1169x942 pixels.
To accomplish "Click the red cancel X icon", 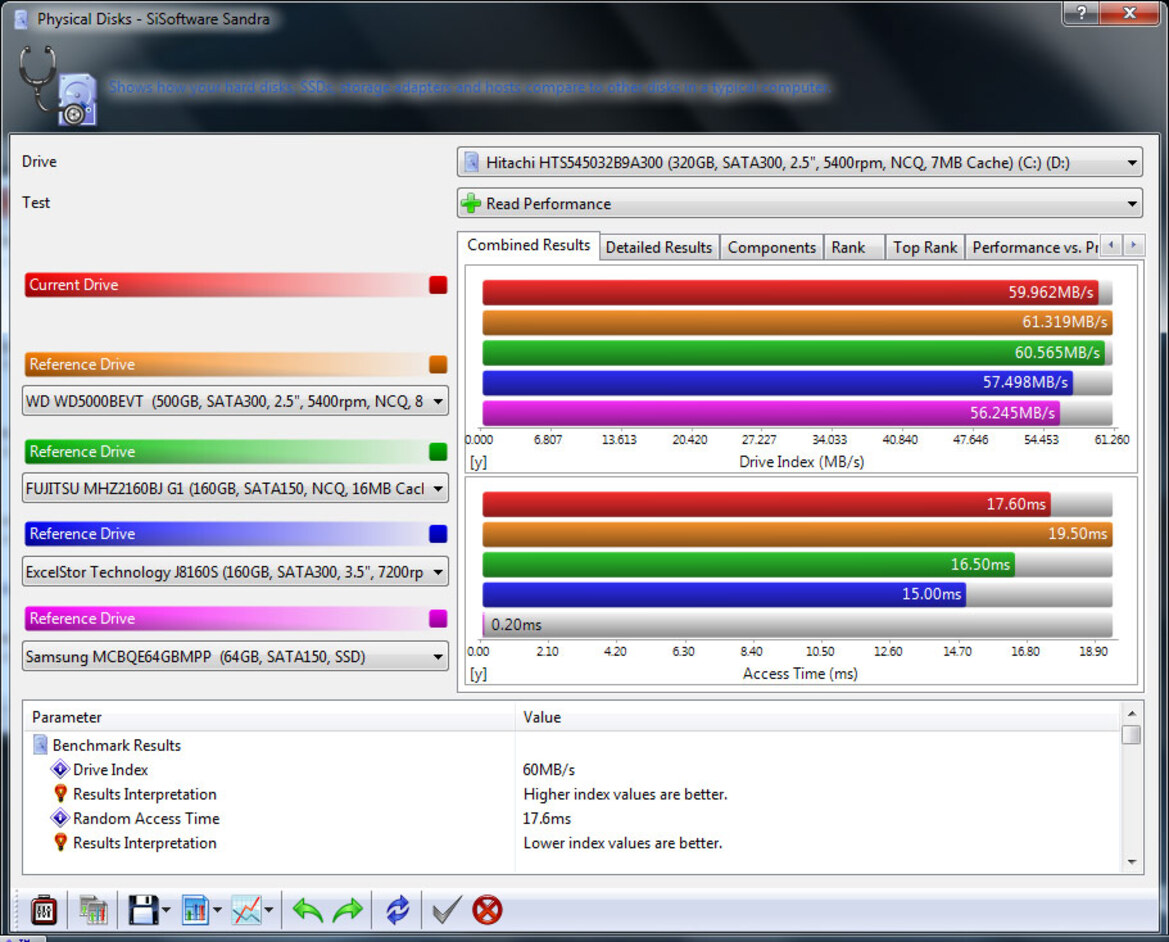I will [x=488, y=910].
